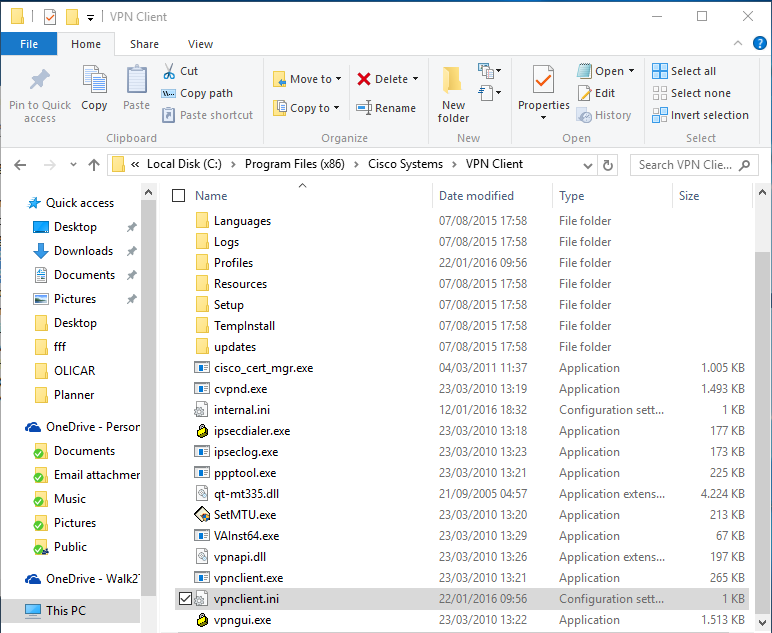Viewport: 772px width, 633px height.
Task: Open the File menu
Action: (x=29, y=44)
